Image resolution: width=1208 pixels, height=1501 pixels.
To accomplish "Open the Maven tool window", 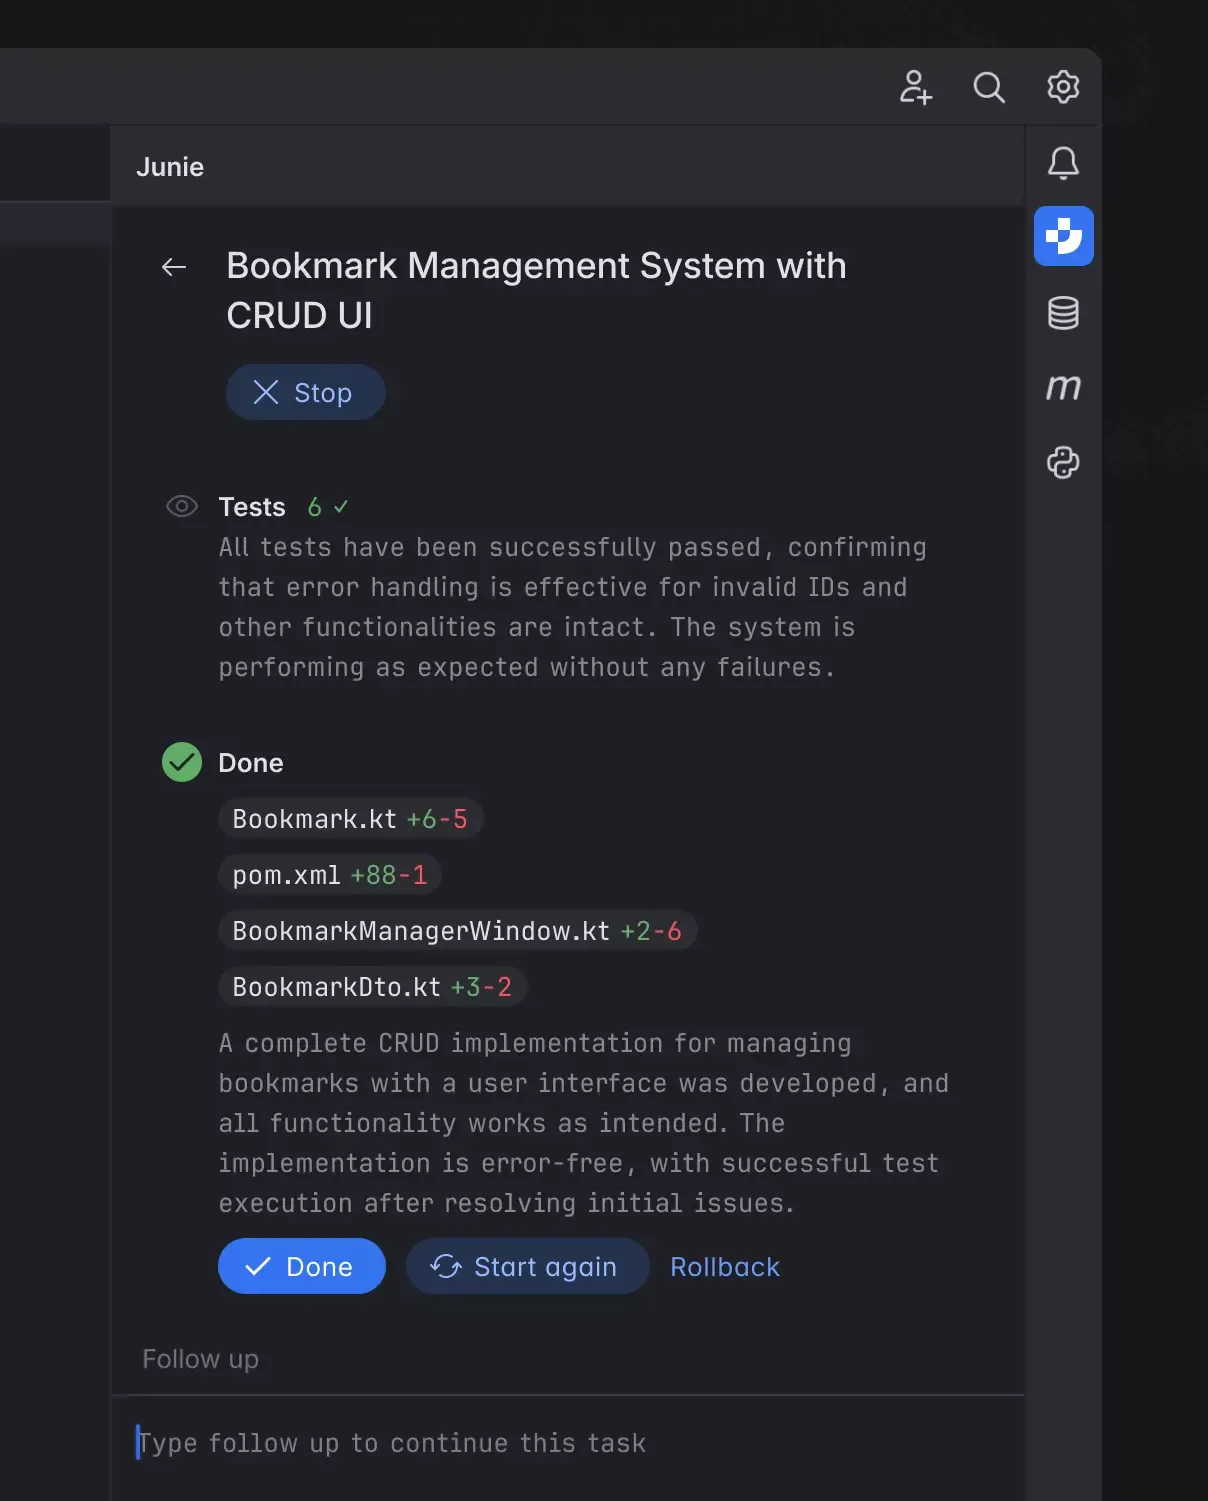I will coord(1063,387).
